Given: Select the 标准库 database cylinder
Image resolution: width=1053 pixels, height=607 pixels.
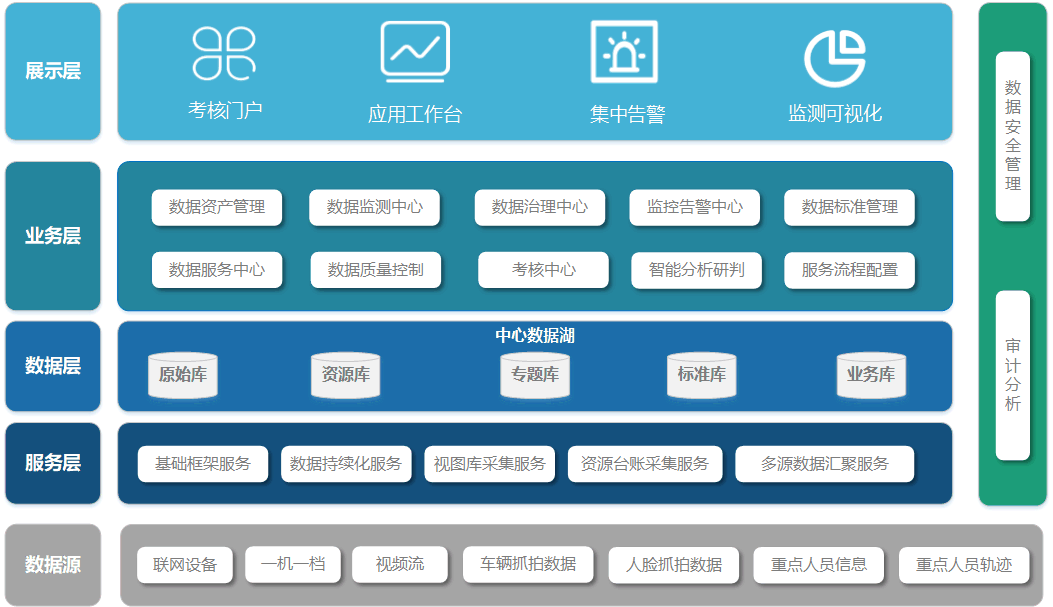Looking at the screenshot, I should pyautogui.click(x=701, y=375).
